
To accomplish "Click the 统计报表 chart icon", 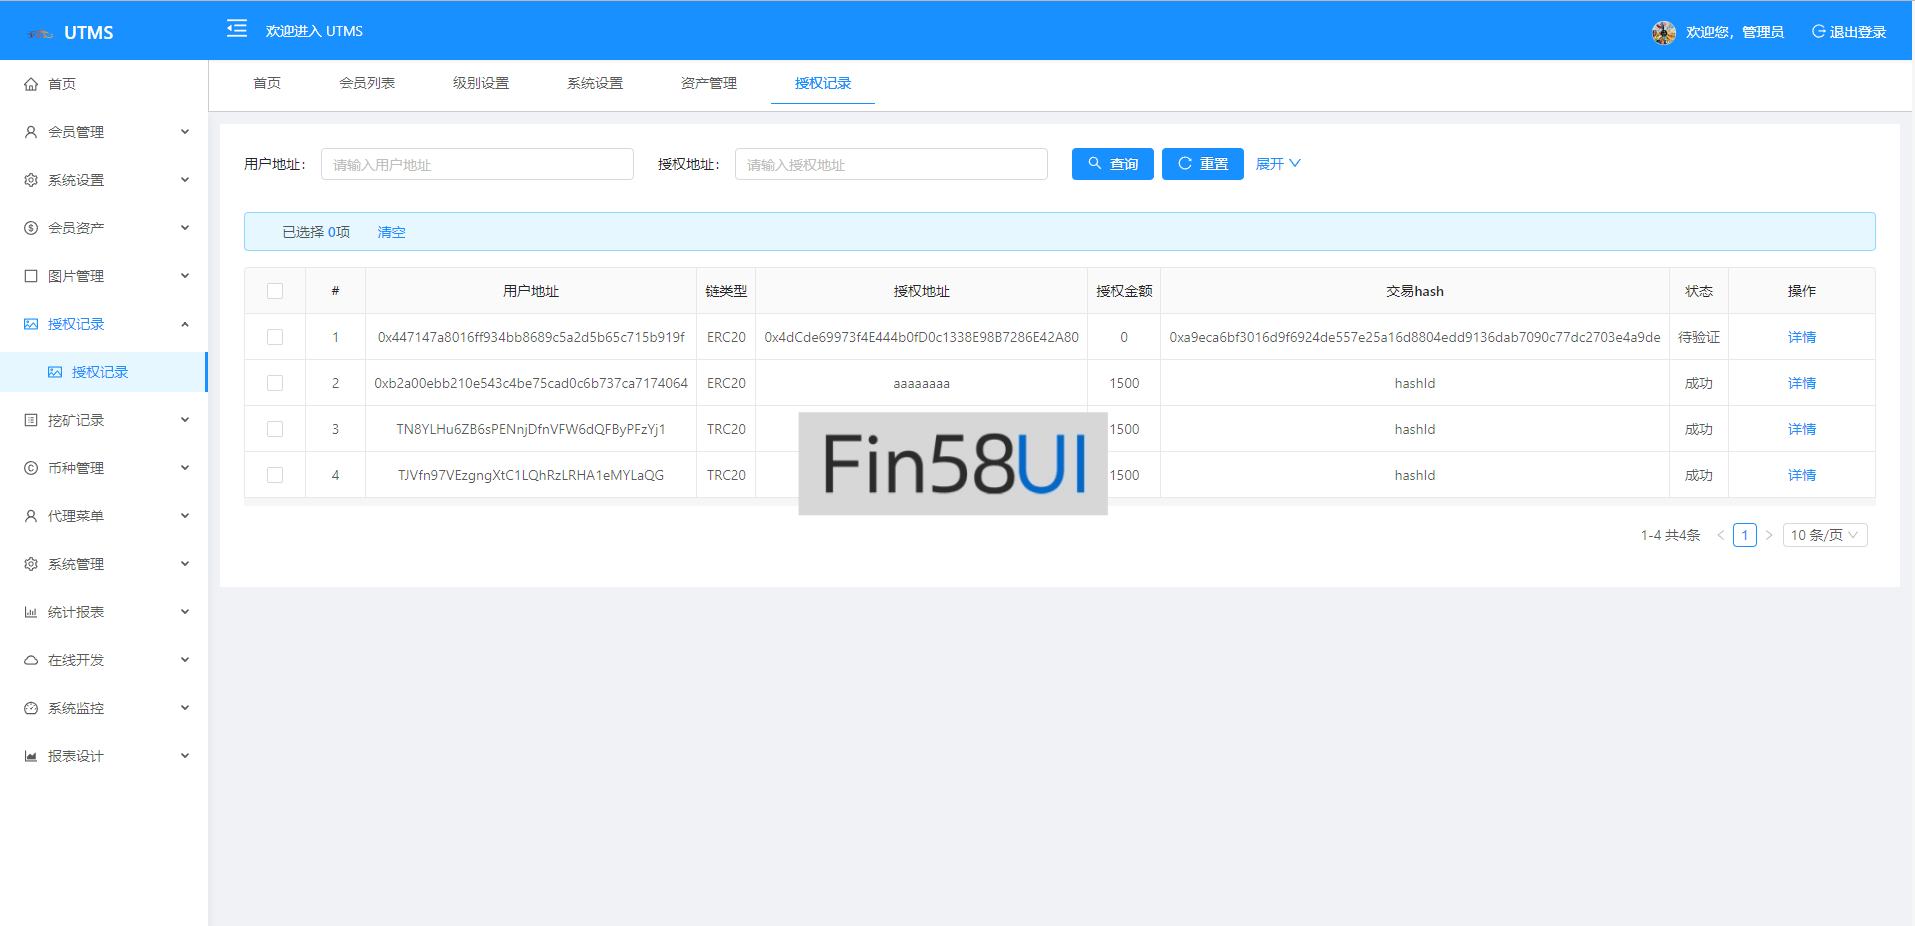I will (31, 612).
